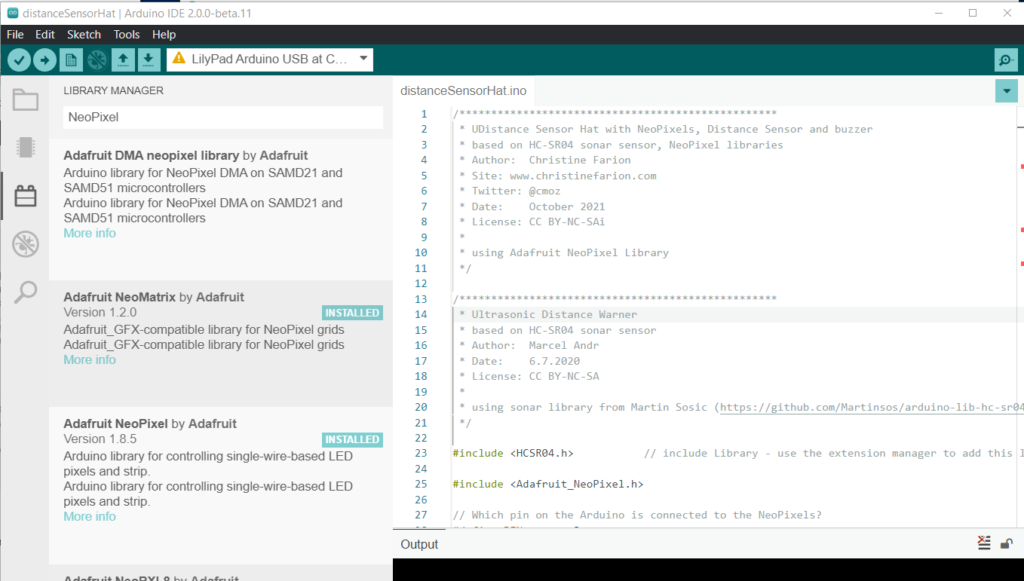Click the Output panel title
Image resolution: width=1024 pixels, height=581 pixels.
click(x=419, y=544)
